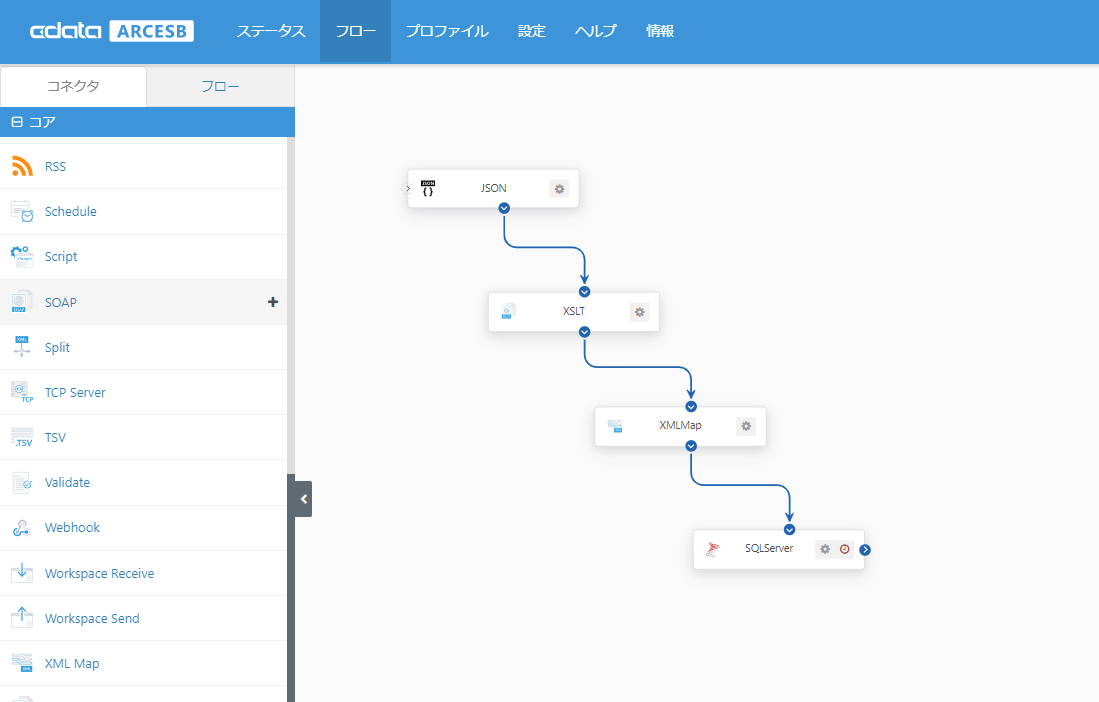Image resolution: width=1099 pixels, height=702 pixels.
Task: Choose the Validate connector entry
Action: (67, 483)
